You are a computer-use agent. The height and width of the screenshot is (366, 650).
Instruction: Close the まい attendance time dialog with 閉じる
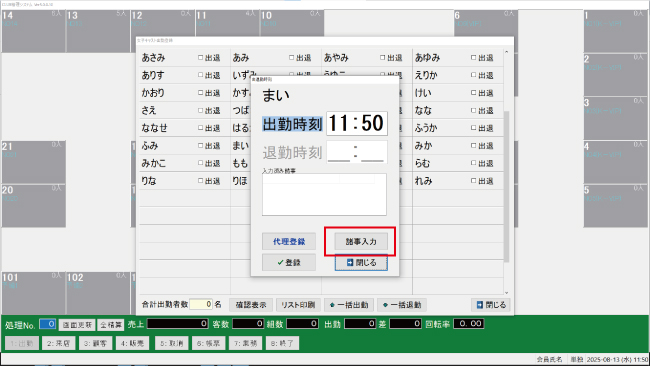click(x=361, y=262)
